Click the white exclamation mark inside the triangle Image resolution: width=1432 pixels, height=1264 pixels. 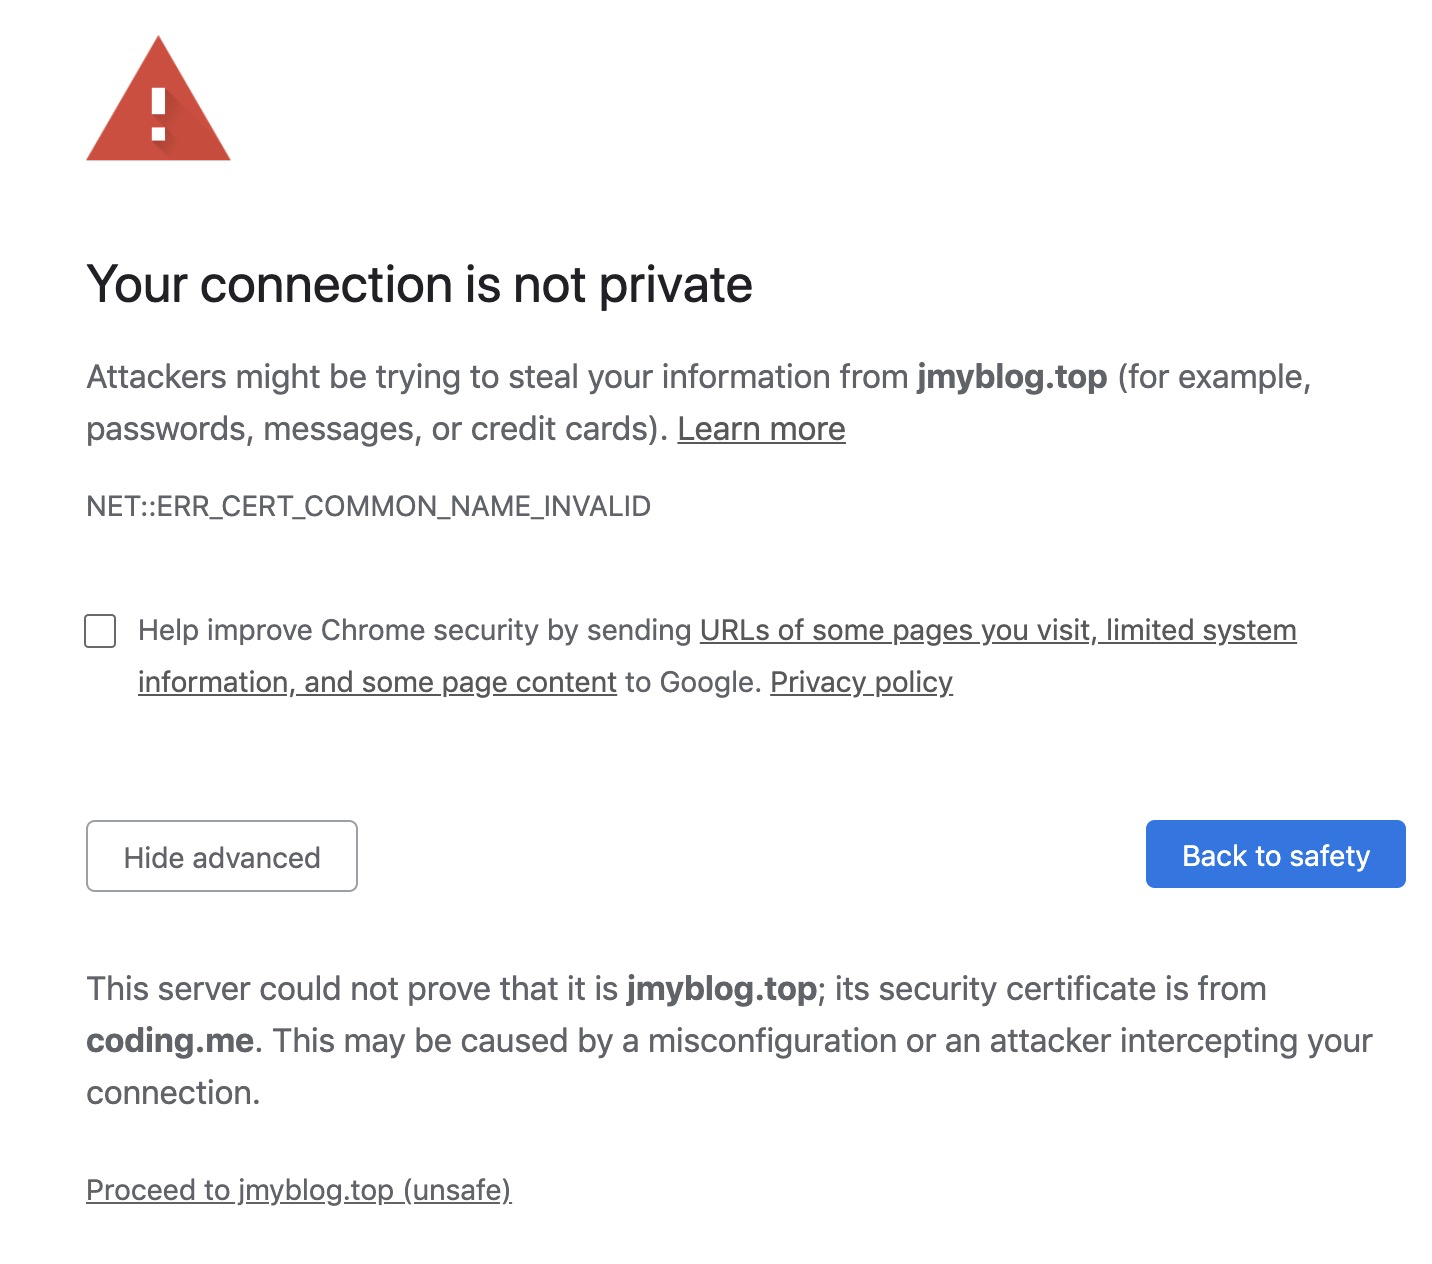(x=158, y=113)
